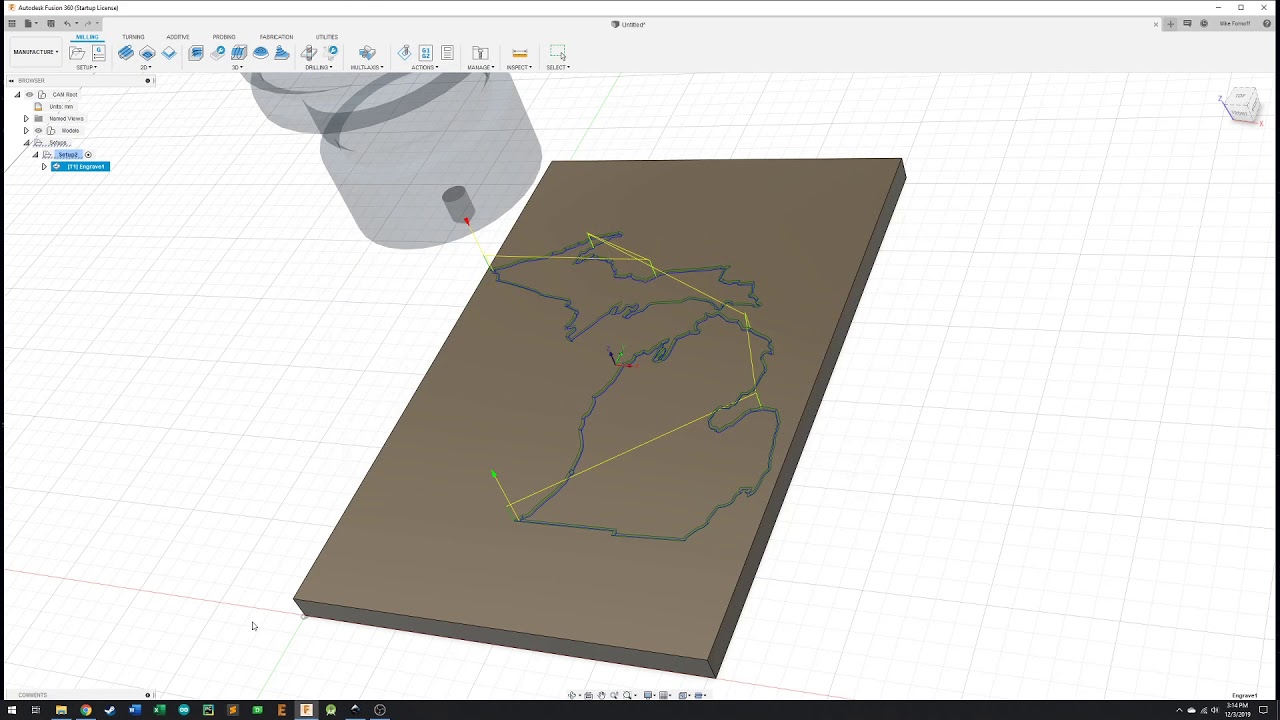The height and width of the screenshot is (720, 1280).
Task: Open the DRILLING dropdown menu
Action: pos(318,67)
